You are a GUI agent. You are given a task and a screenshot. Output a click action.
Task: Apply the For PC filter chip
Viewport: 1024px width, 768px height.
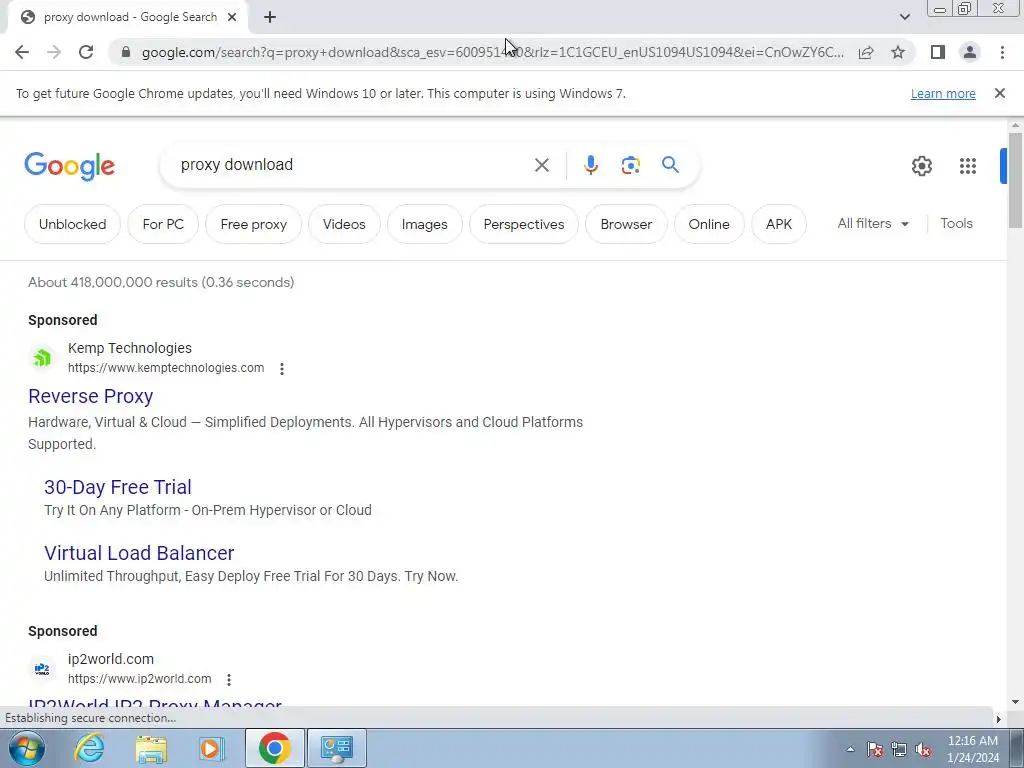pos(163,224)
